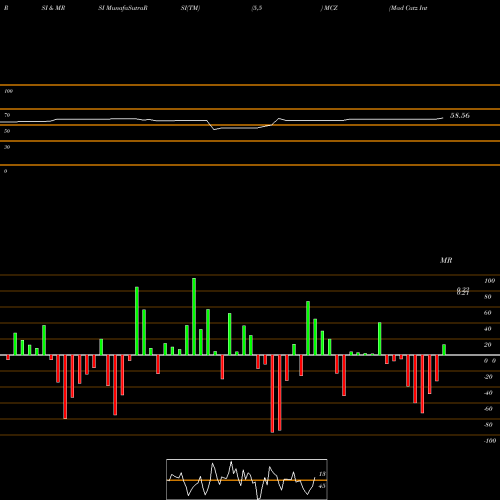This screenshot has width=500, height=500.
Task: Click the '(Mad Catz Int' company name
Action: pos(408,8)
